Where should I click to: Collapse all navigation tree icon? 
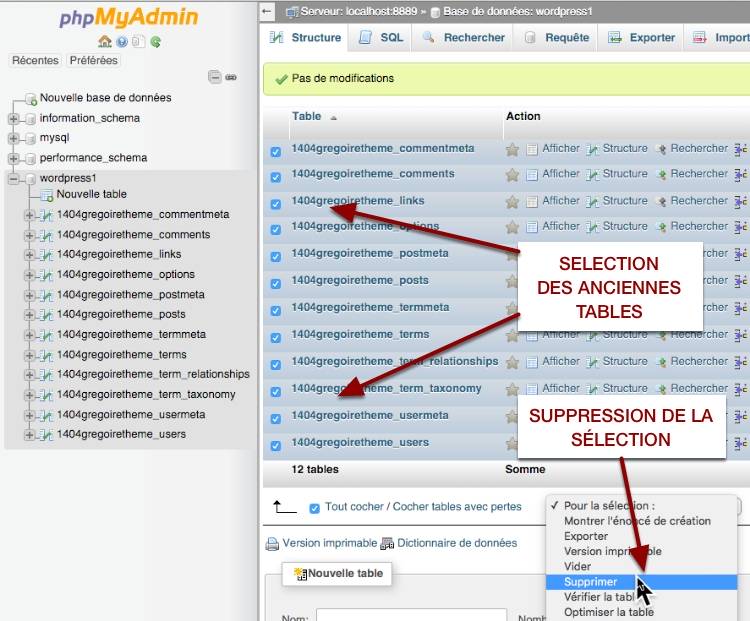(215, 77)
